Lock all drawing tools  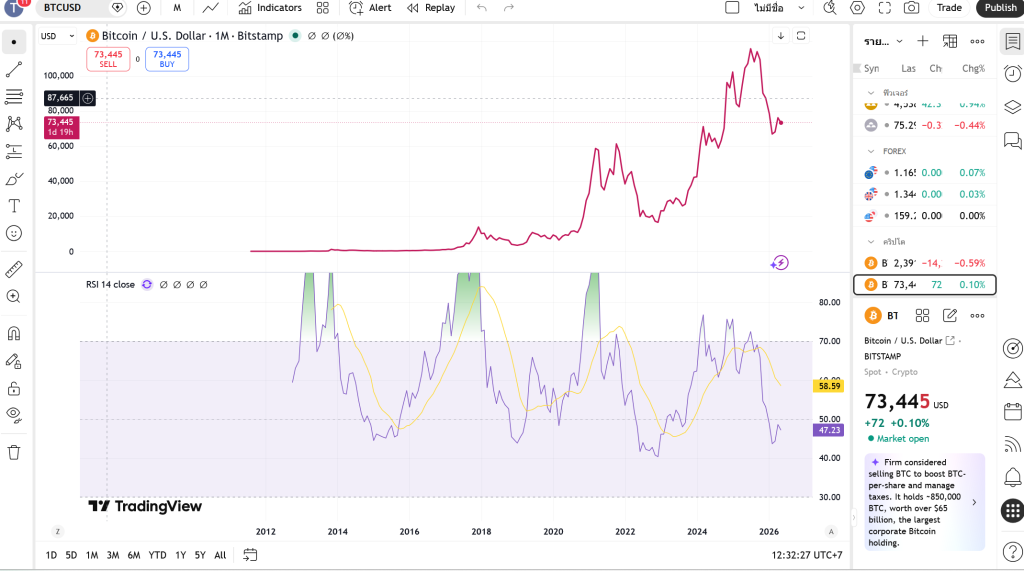(x=14, y=389)
